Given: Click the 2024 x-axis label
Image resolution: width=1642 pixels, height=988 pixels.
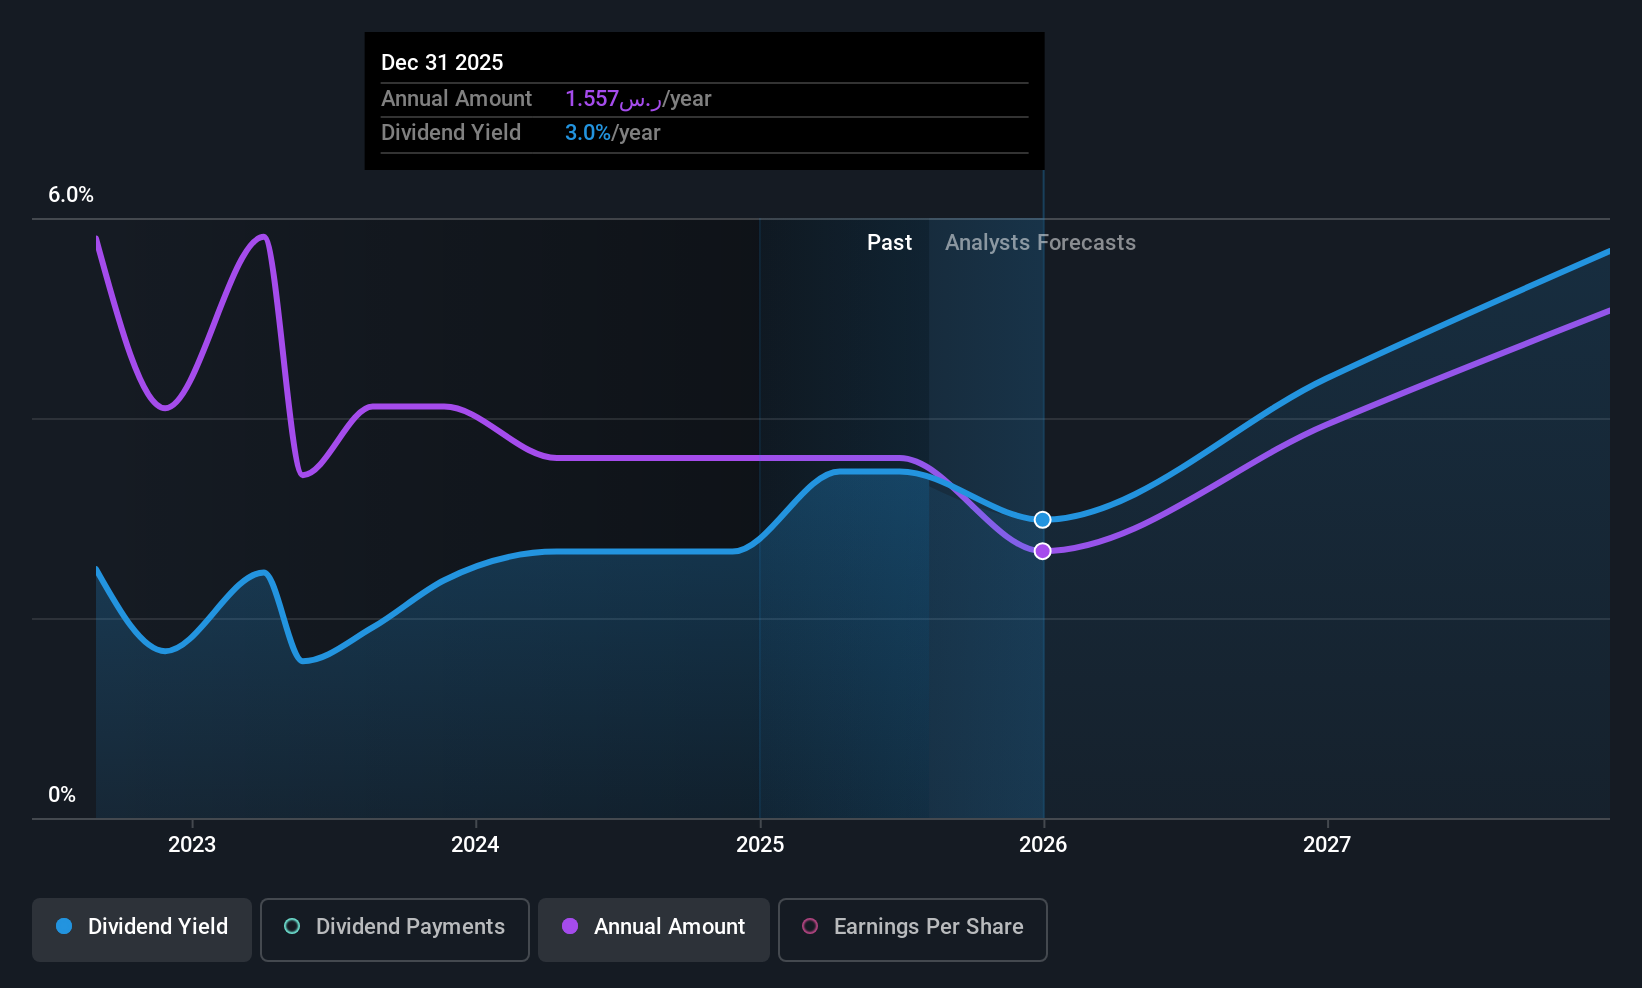Looking at the screenshot, I should coord(475,845).
